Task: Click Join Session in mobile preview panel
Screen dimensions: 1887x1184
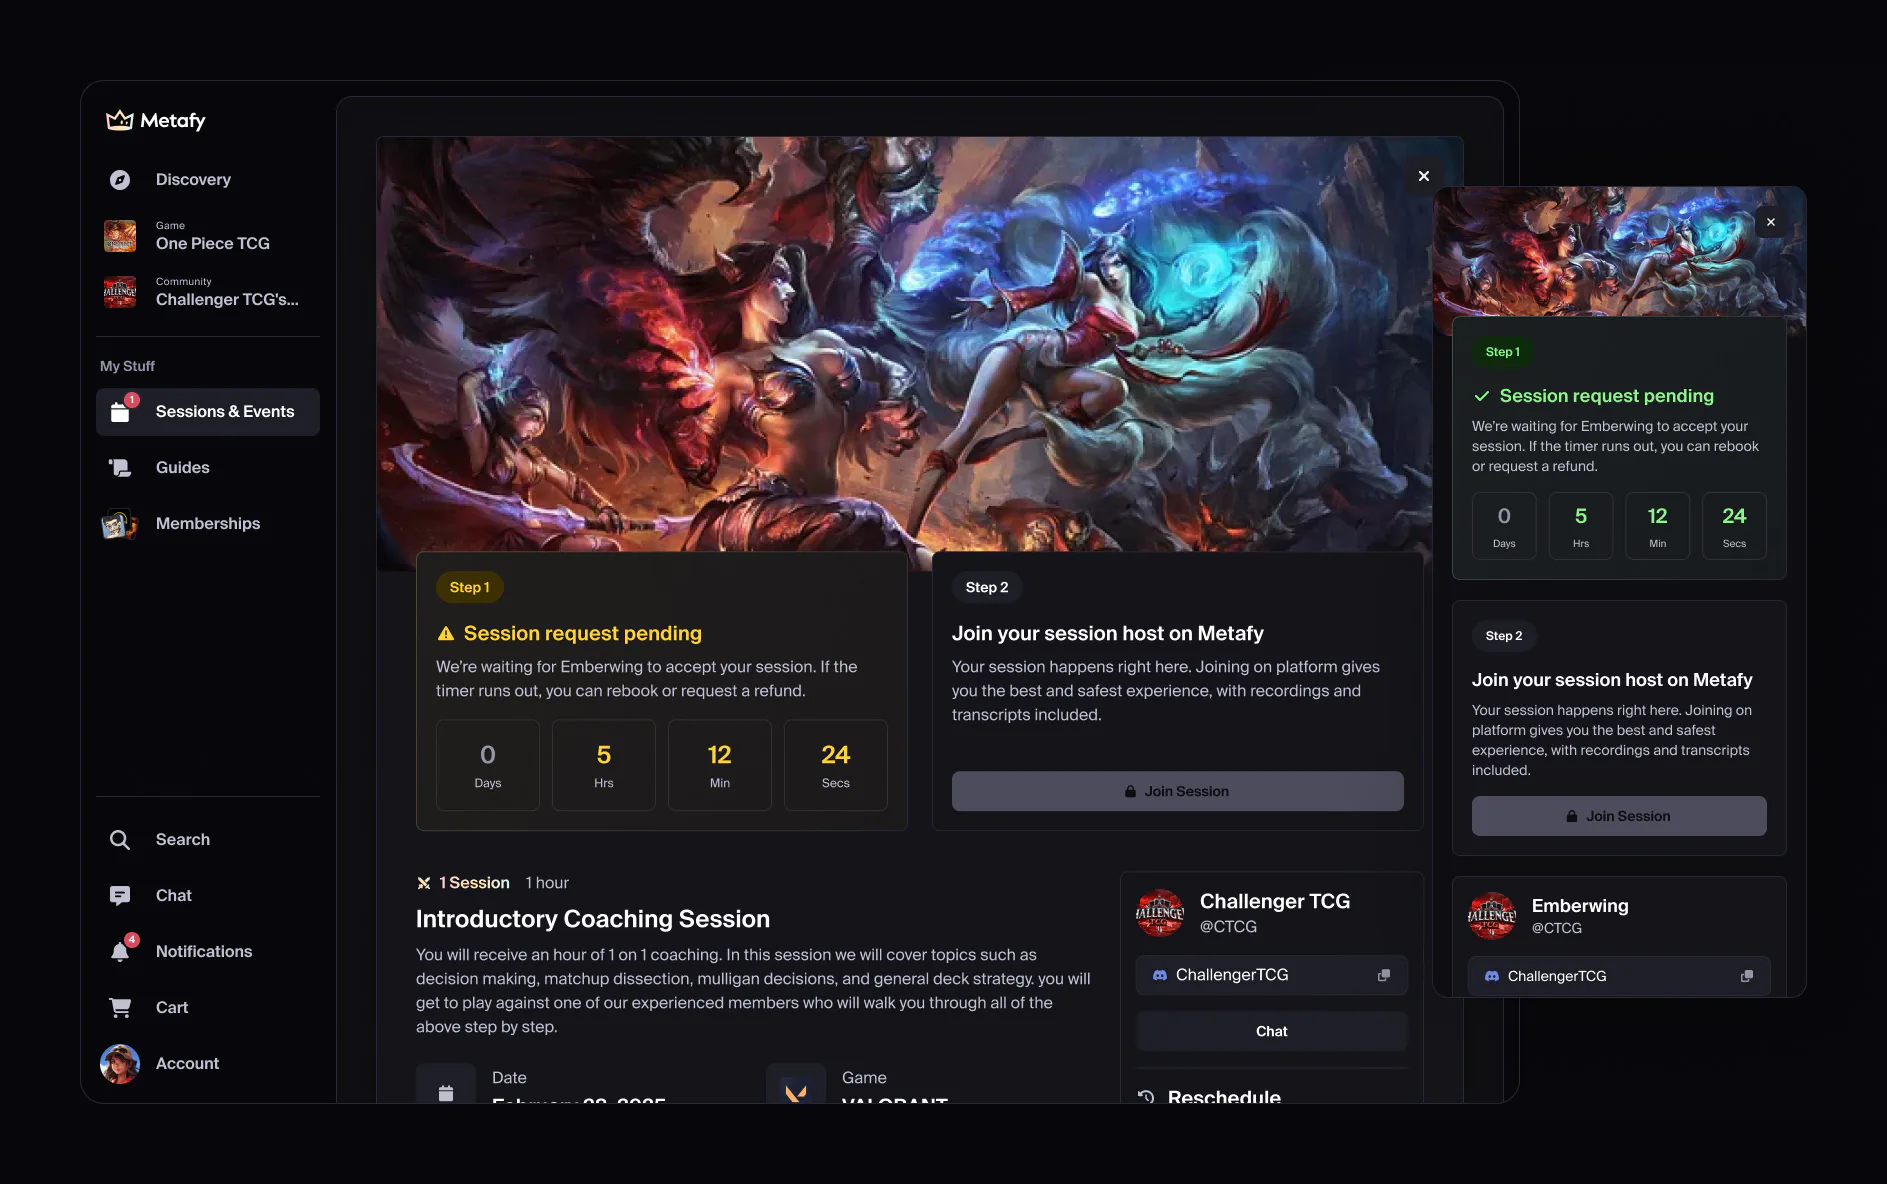Action: click(x=1619, y=816)
